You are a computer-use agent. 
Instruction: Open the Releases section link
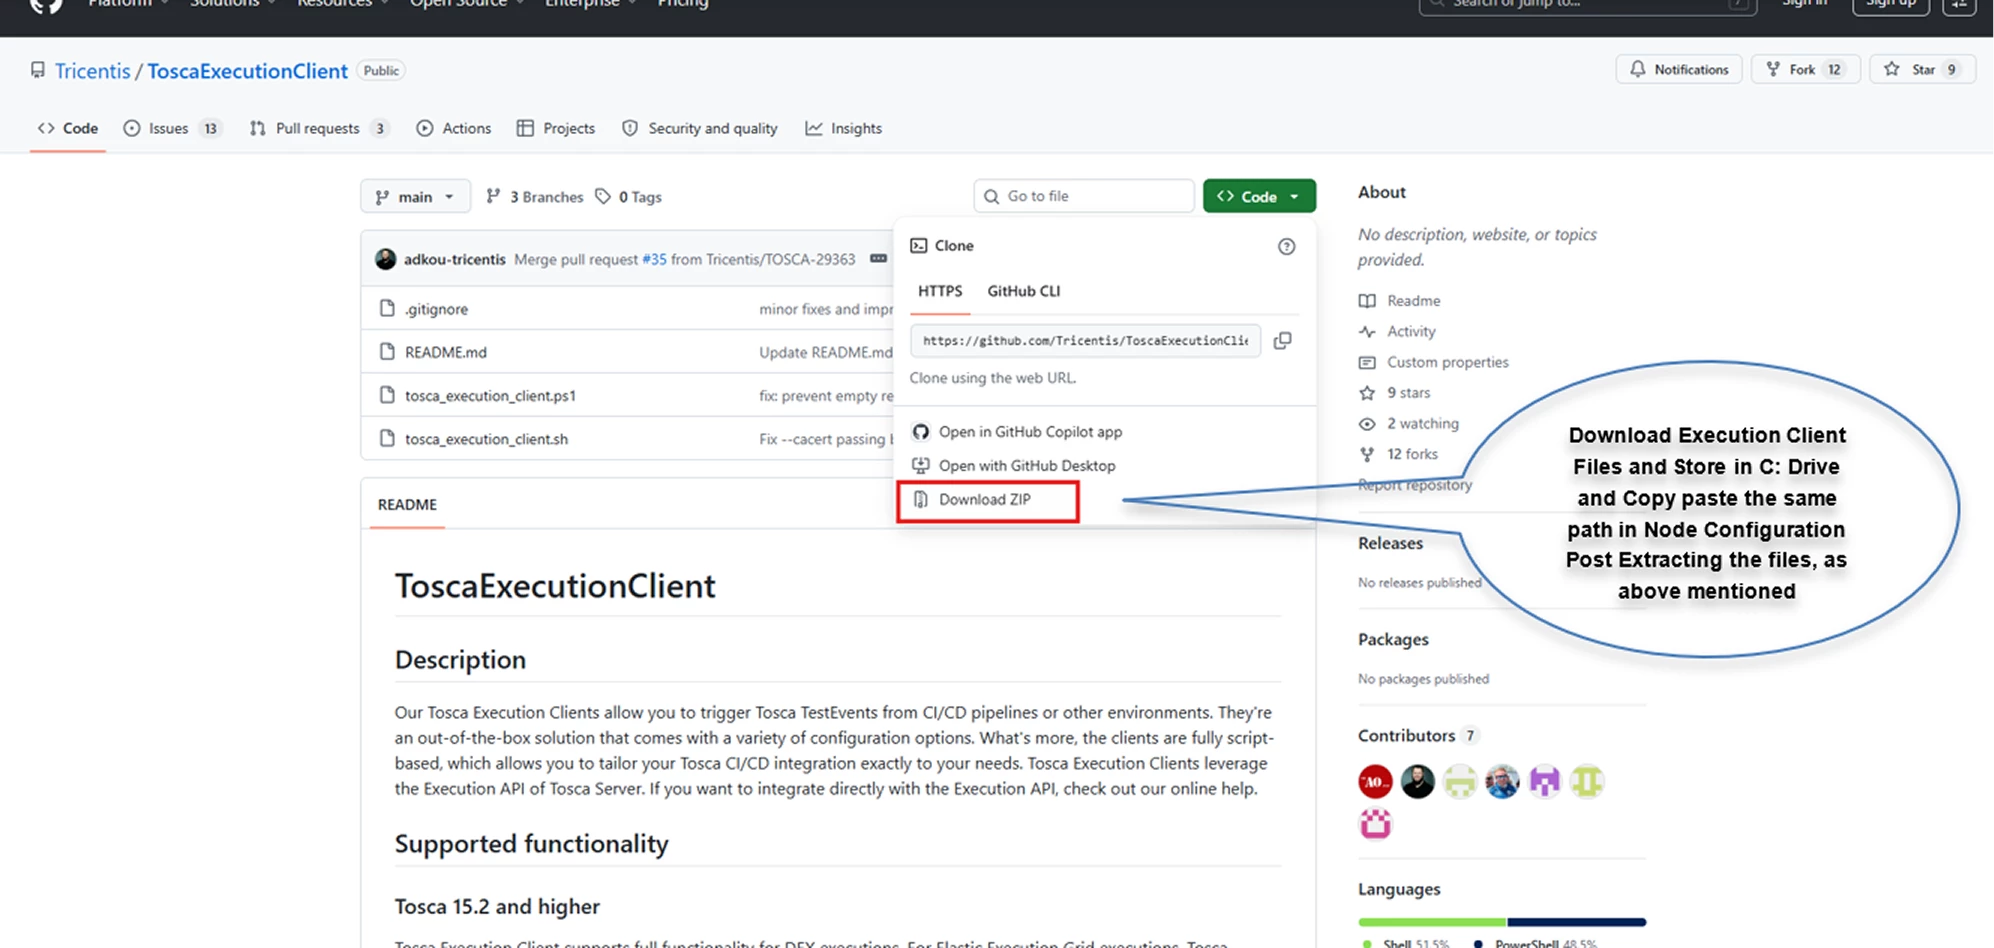tap(1390, 543)
